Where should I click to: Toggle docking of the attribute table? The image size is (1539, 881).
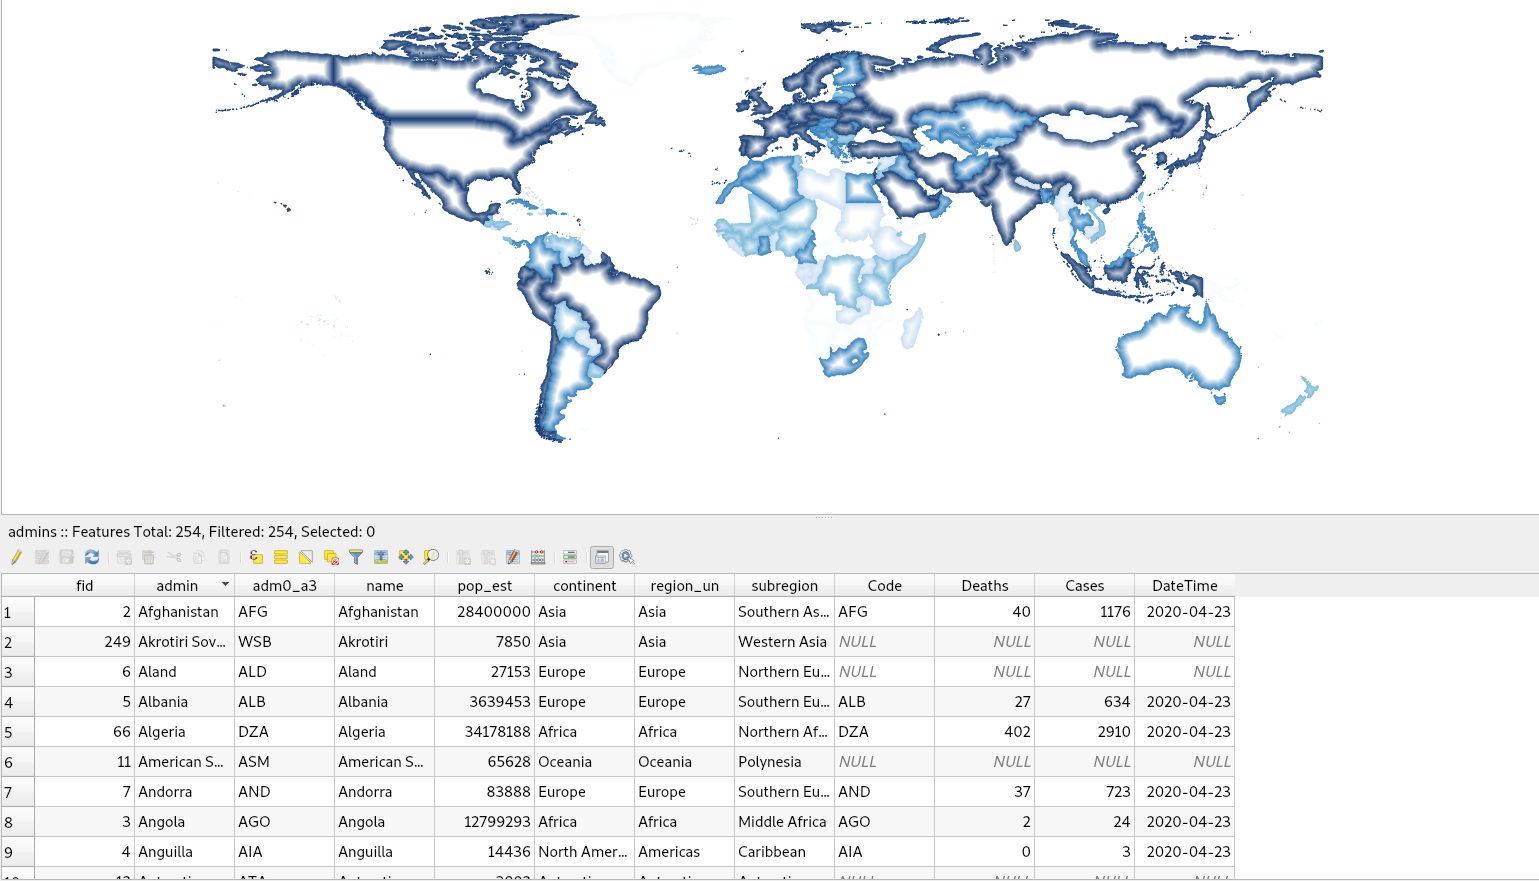click(x=602, y=557)
